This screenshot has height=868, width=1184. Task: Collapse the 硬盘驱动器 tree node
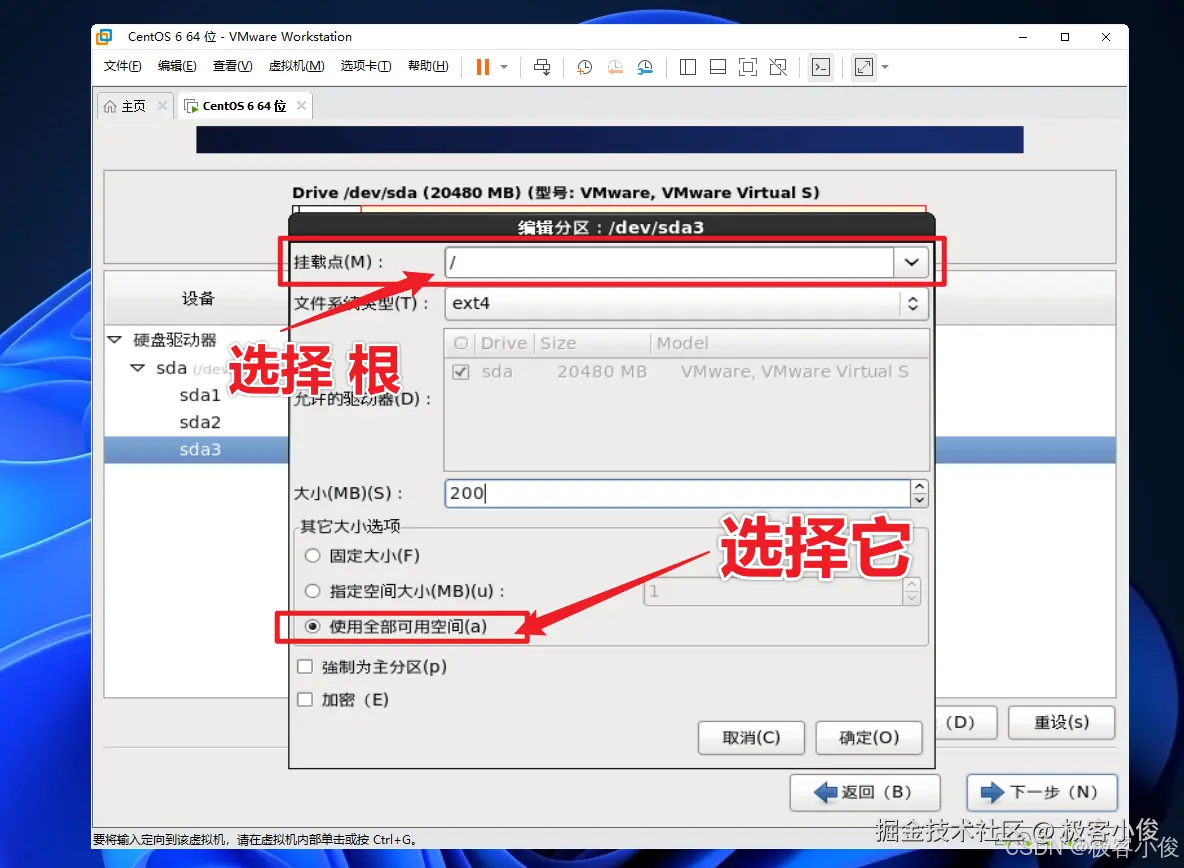115,340
